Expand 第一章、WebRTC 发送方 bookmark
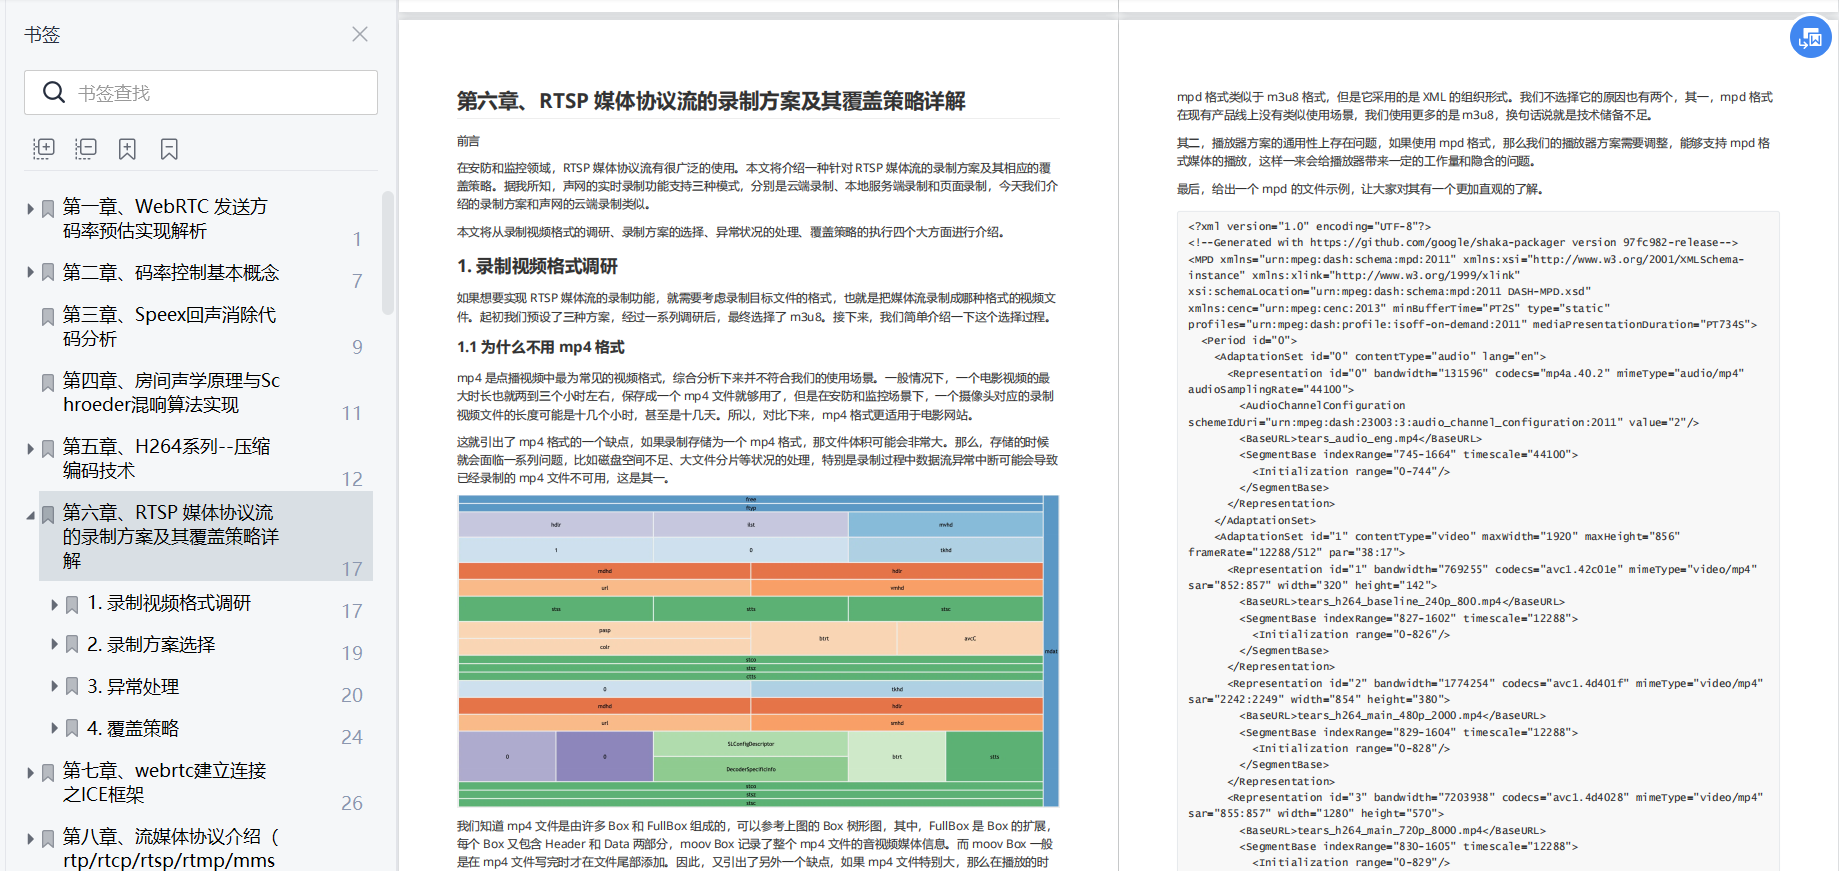 tap(30, 208)
